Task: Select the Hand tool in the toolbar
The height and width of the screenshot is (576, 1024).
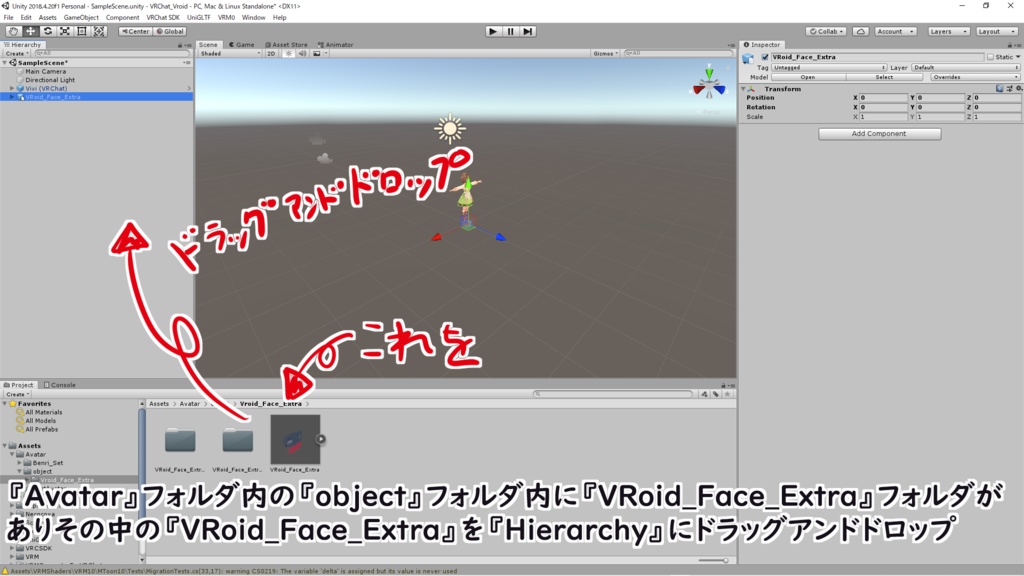Action: coord(13,31)
